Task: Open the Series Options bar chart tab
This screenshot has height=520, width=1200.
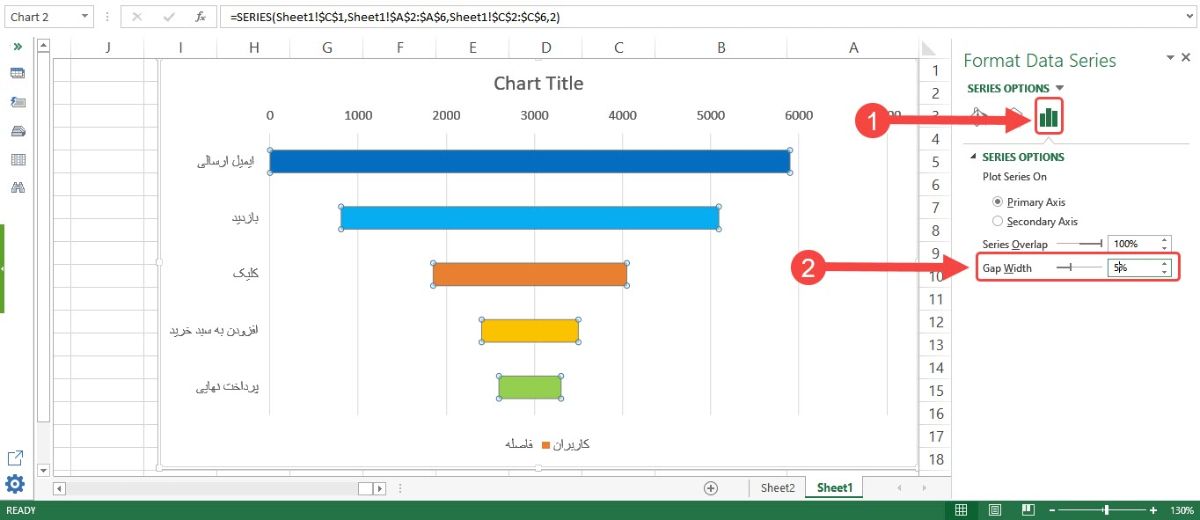Action: point(1048,117)
